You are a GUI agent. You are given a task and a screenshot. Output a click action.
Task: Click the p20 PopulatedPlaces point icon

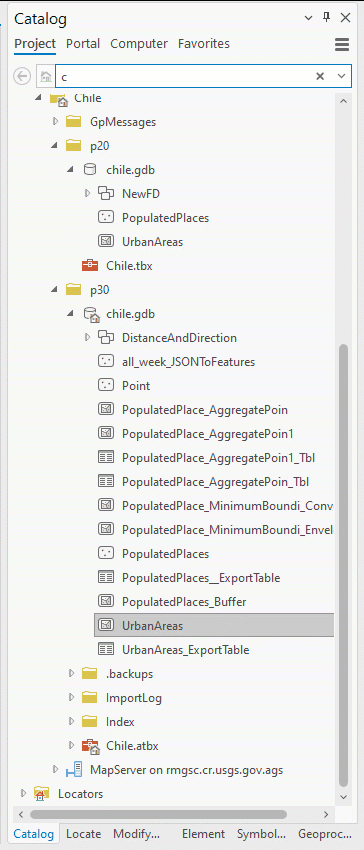(105, 218)
